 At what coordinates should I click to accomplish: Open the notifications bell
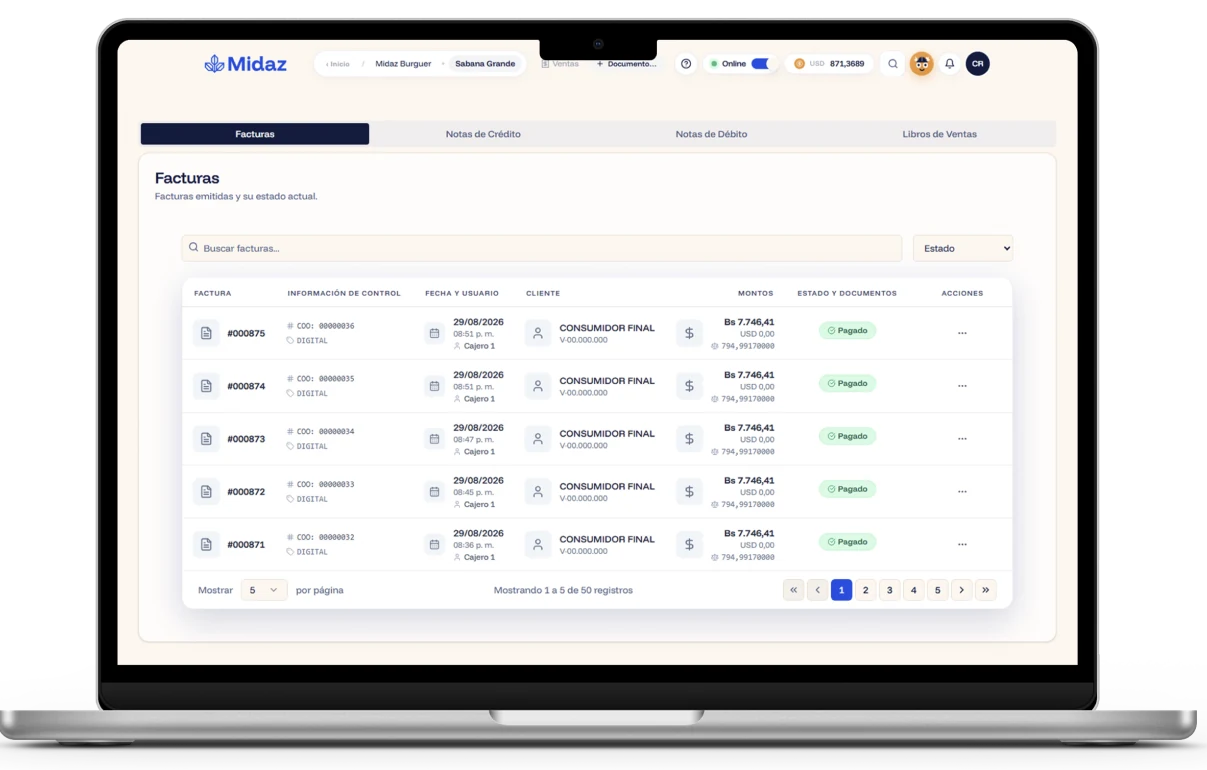(950, 64)
